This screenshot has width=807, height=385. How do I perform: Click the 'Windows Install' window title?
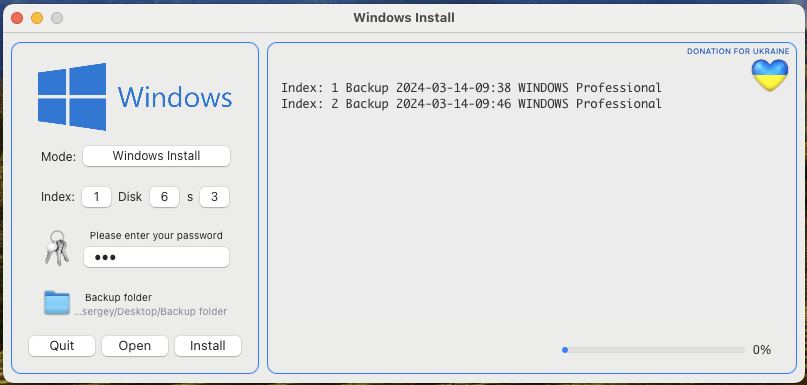404,18
